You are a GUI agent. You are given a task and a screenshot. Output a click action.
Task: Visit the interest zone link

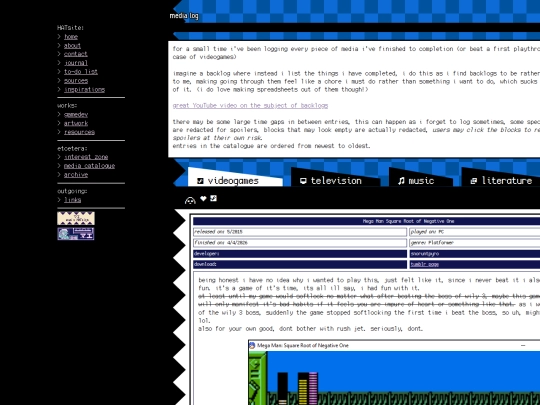[x=86, y=157]
